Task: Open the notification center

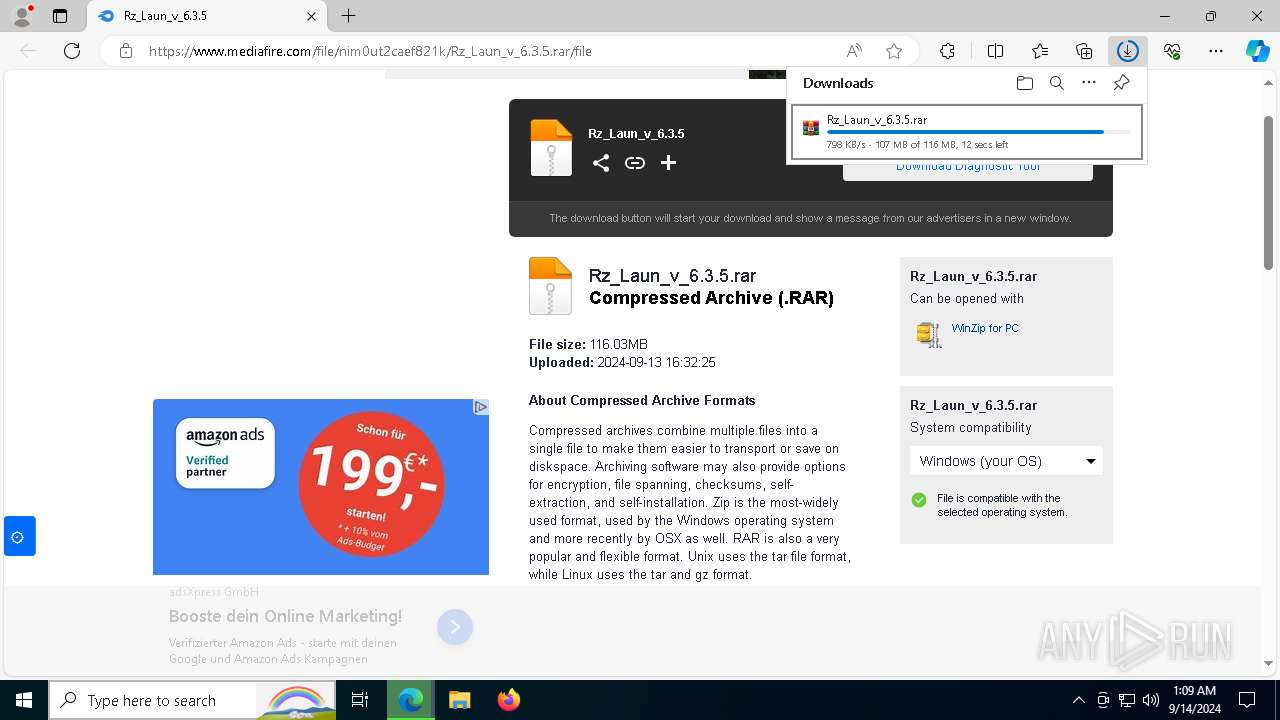Action: click(x=1247, y=700)
